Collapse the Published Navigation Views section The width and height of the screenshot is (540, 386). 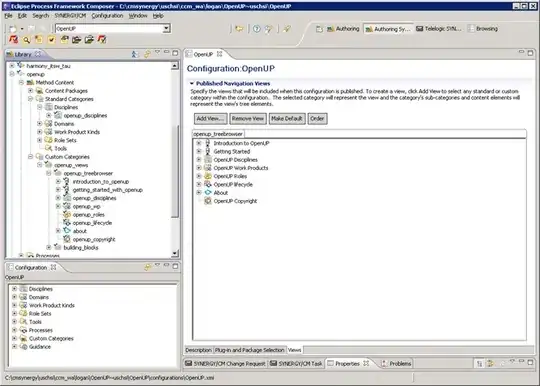pyautogui.click(x=192, y=83)
